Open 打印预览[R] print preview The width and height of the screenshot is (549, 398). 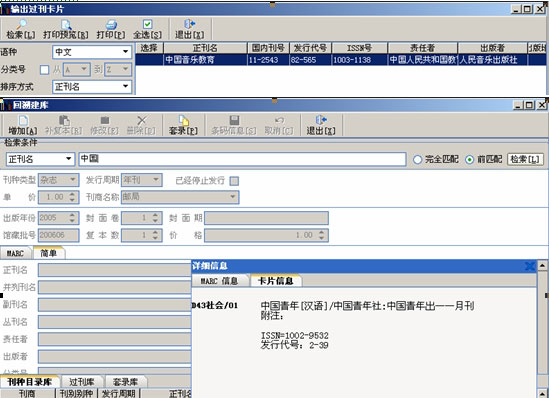(x=65, y=29)
